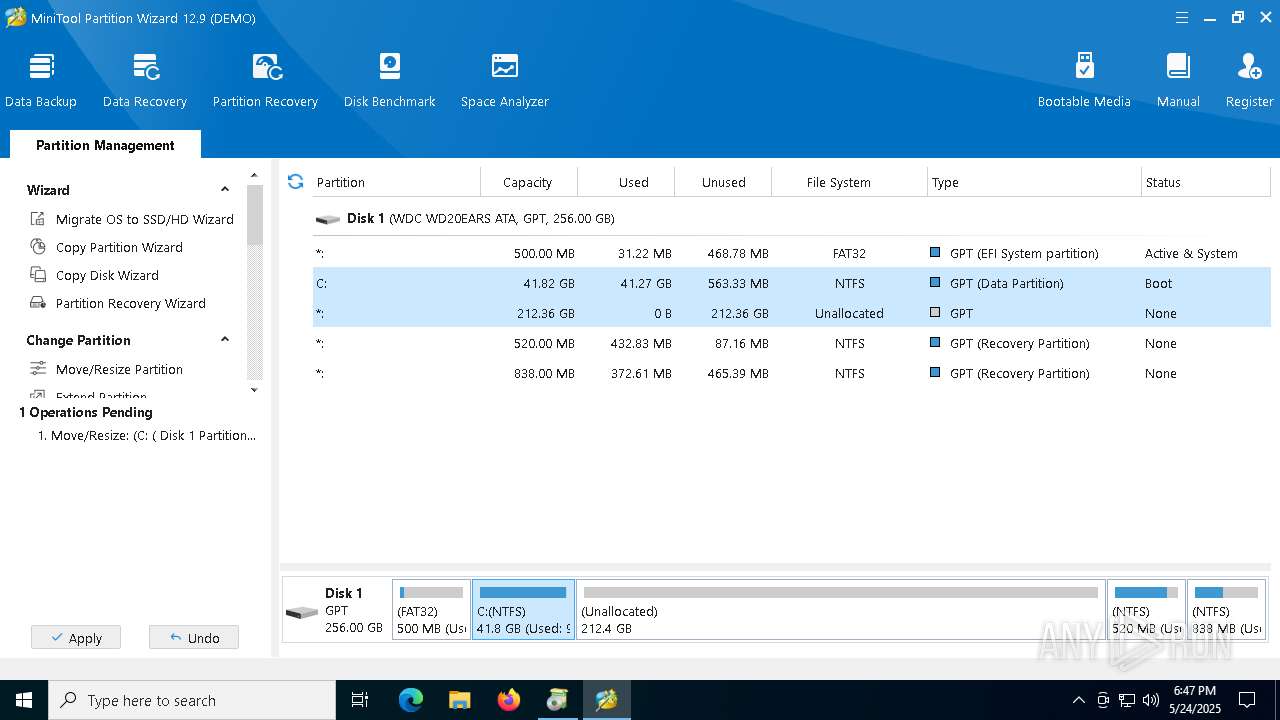Launch Partition Recovery Wizard

pos(130,303)
